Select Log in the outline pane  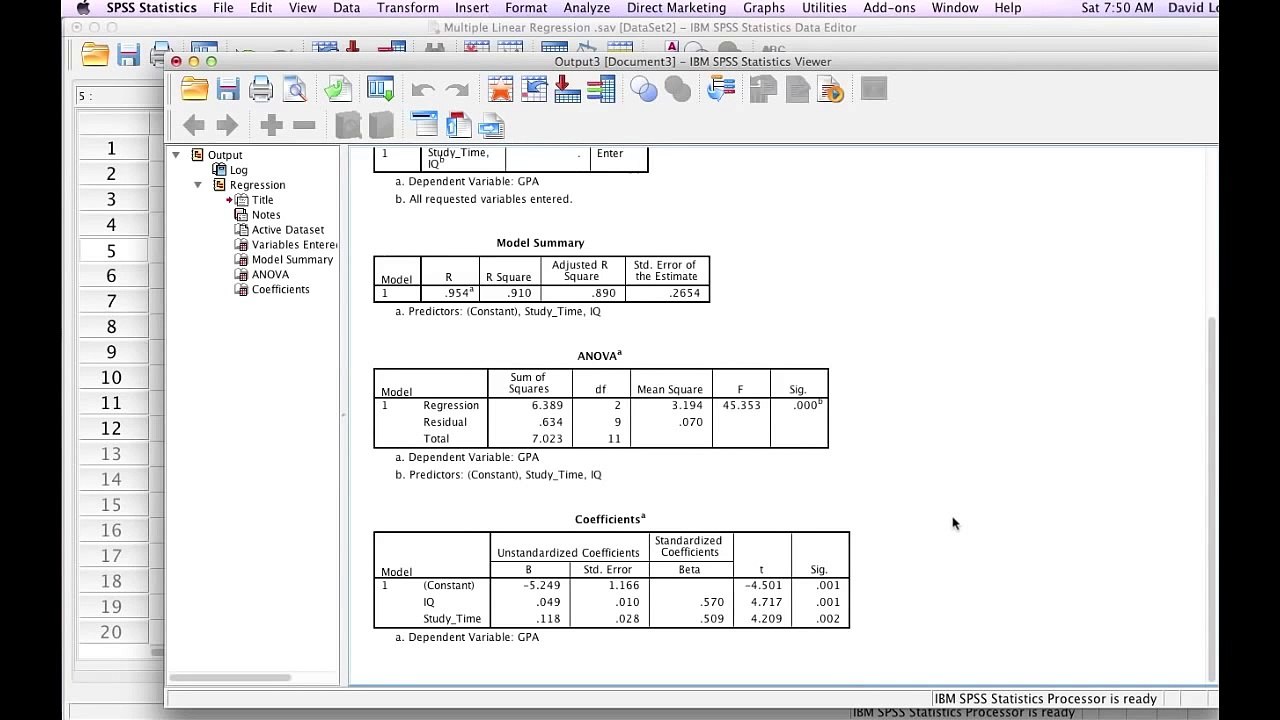point(238,170)
